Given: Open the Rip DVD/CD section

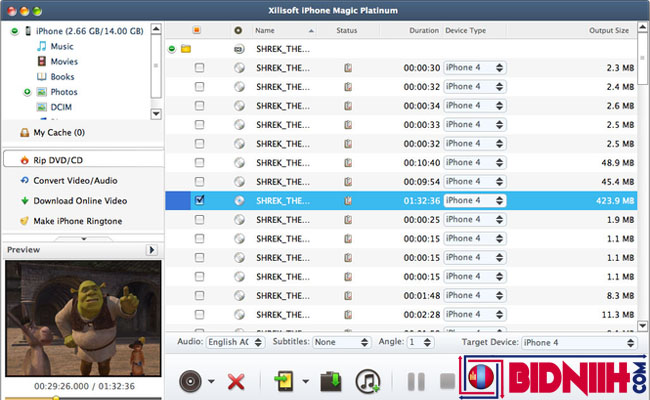Looking at the screenshot, I should (x=83, y=160).
